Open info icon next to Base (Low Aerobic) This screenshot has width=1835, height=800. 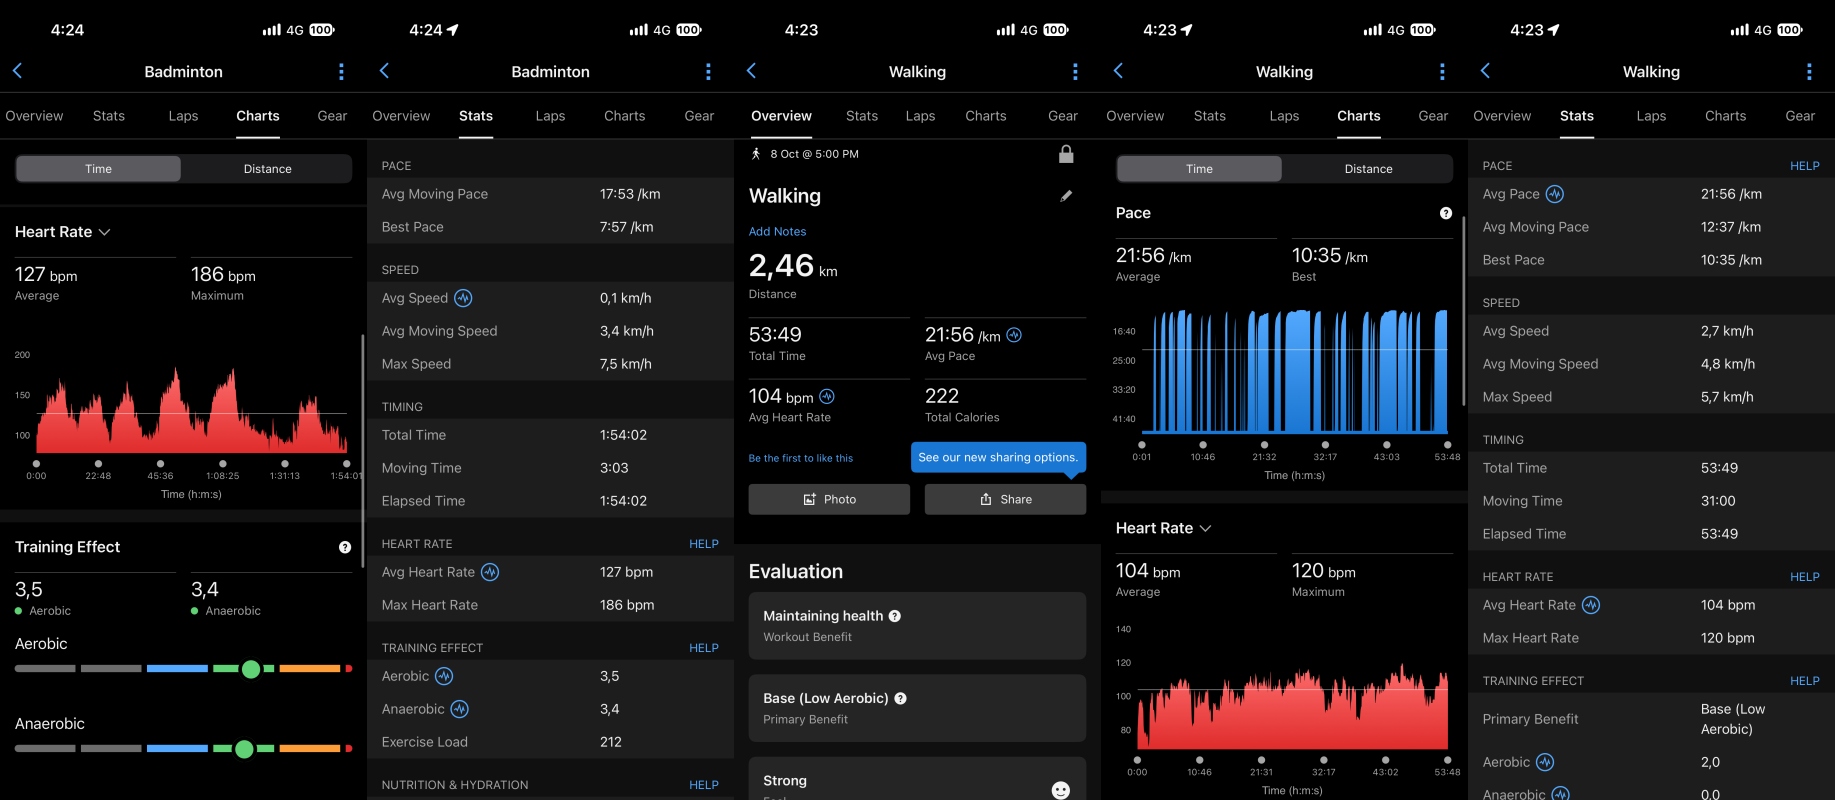pyautogui.click(x=900, y=699)
